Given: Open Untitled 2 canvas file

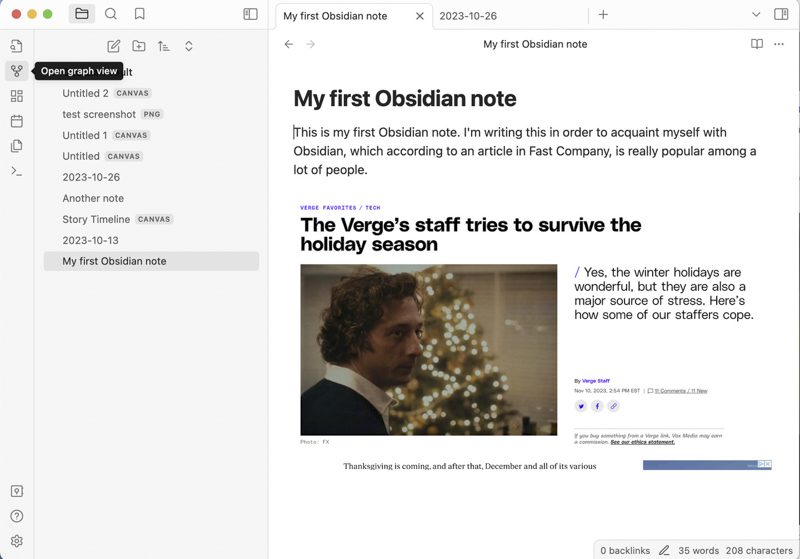Looking at the screenshot, I should 151,93.
